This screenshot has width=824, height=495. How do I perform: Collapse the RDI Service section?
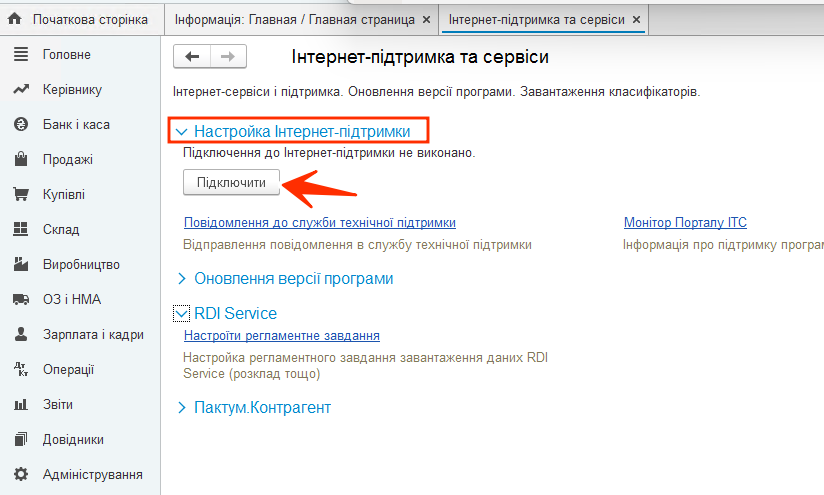point(182,314)
